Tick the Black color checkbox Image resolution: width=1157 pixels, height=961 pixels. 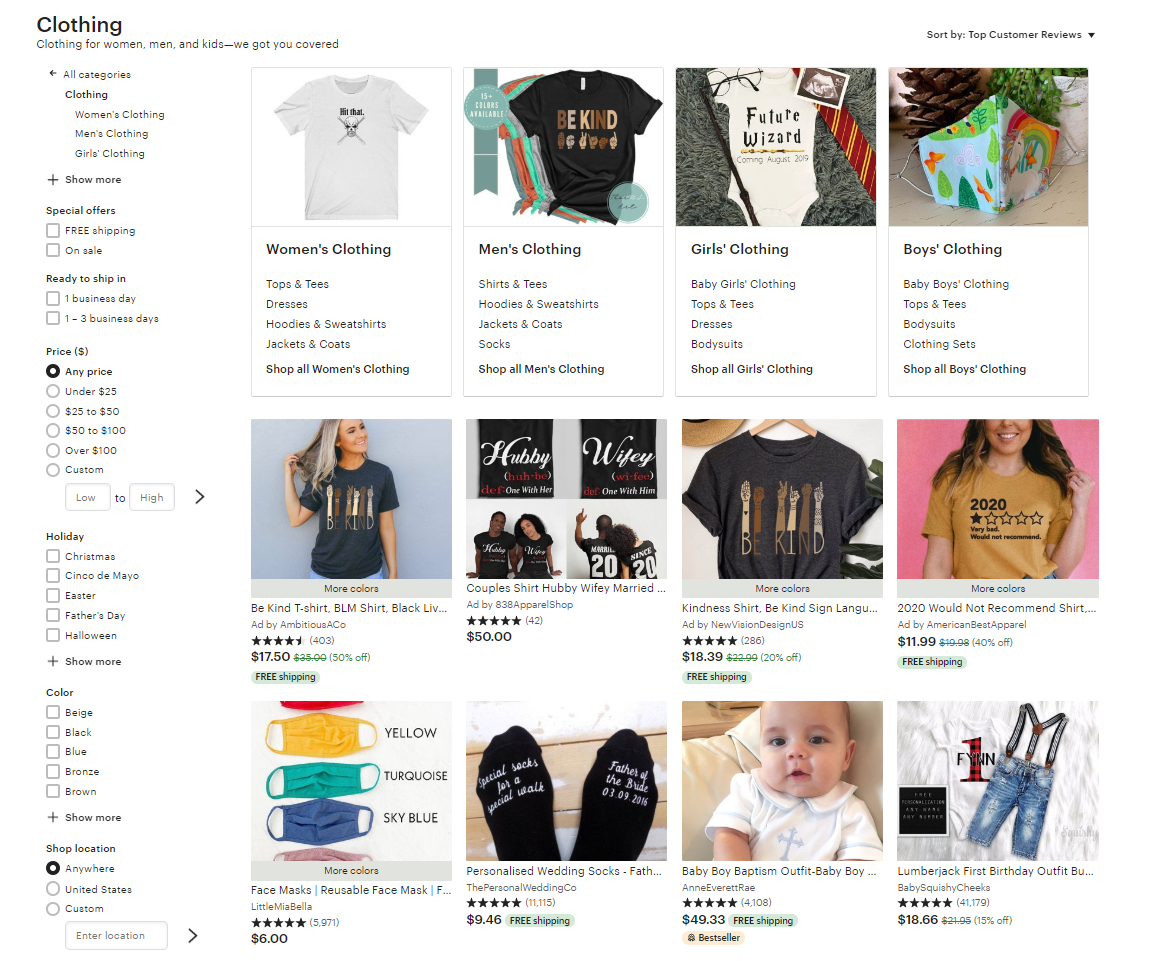(53, 732)
